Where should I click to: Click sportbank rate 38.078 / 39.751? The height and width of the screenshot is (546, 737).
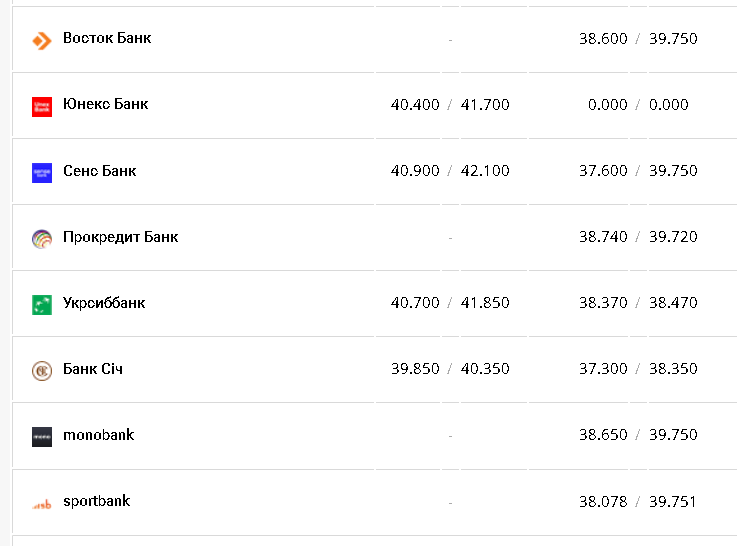click(637, 501)
